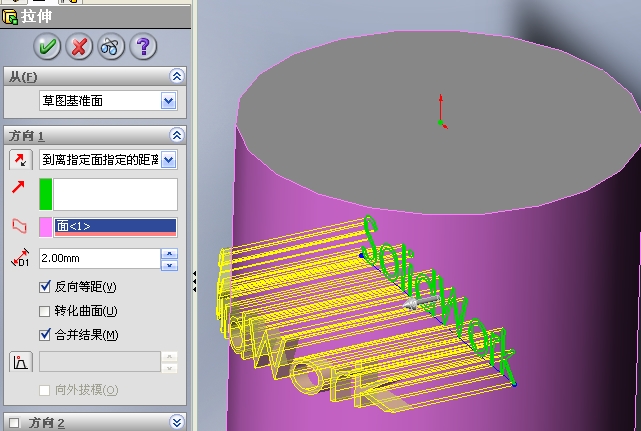Cancel the extrude with red X
Viewport: 641px width, 431px height.
79,46
